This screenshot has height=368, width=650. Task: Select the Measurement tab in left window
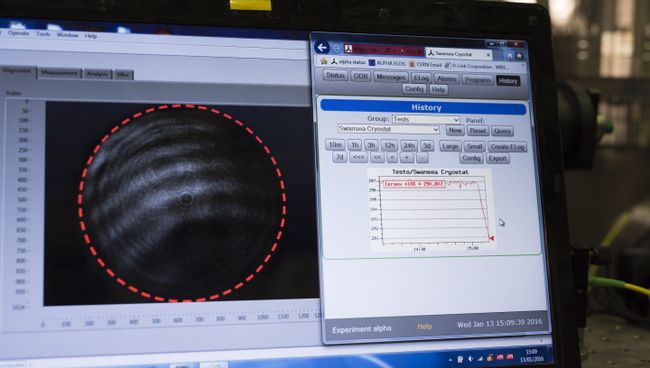[x=59, y=73]
